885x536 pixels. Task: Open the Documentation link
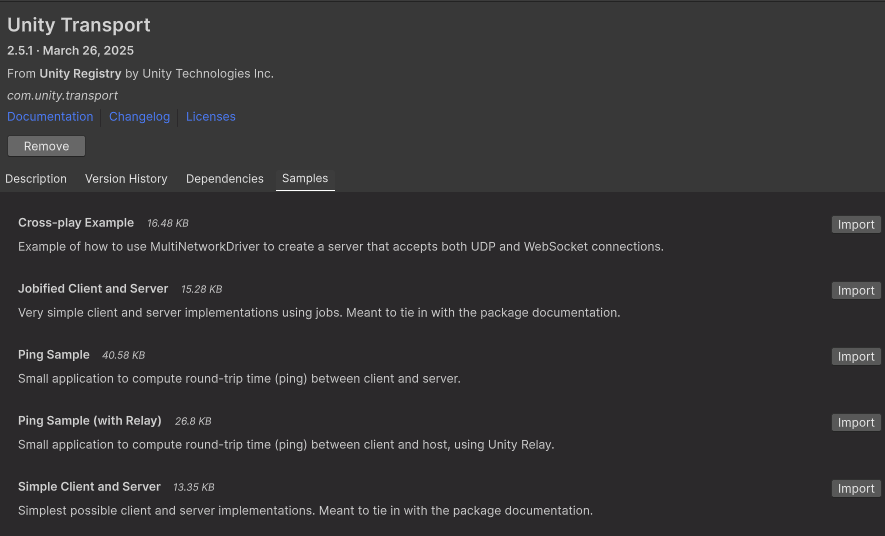[x=50, y=117]
